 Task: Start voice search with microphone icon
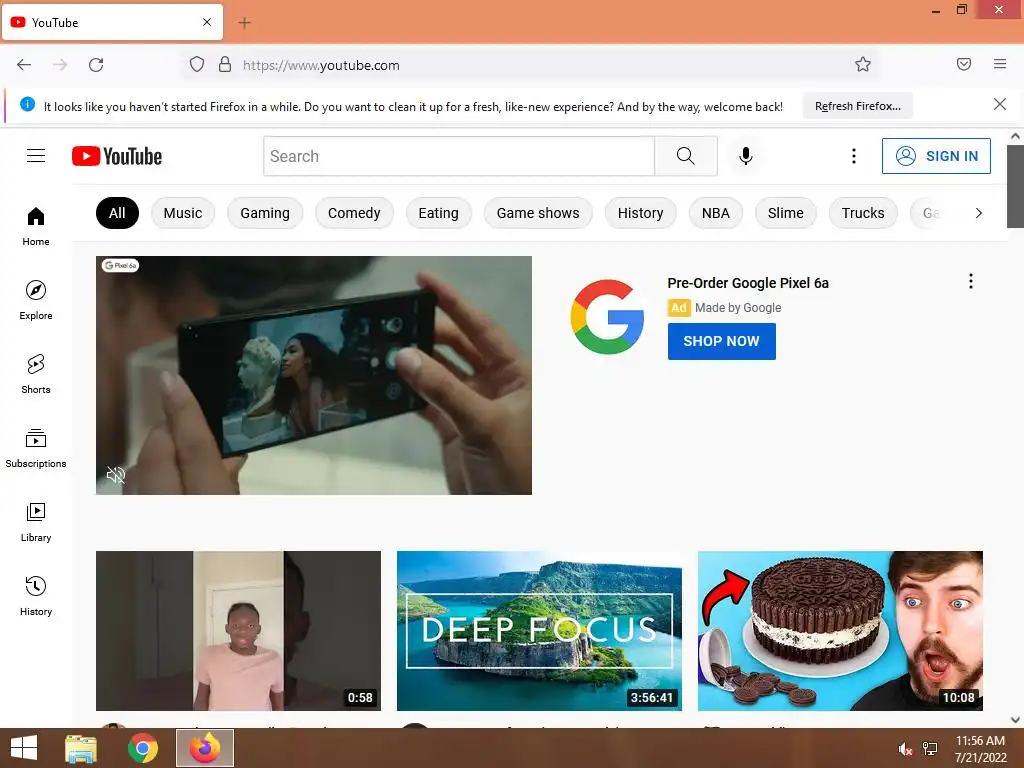pos(746,156)
